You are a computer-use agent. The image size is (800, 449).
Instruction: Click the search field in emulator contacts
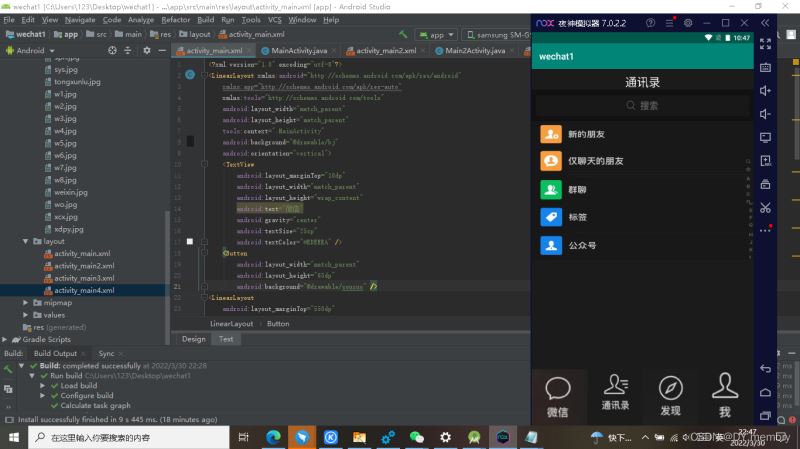coord(642,106)
